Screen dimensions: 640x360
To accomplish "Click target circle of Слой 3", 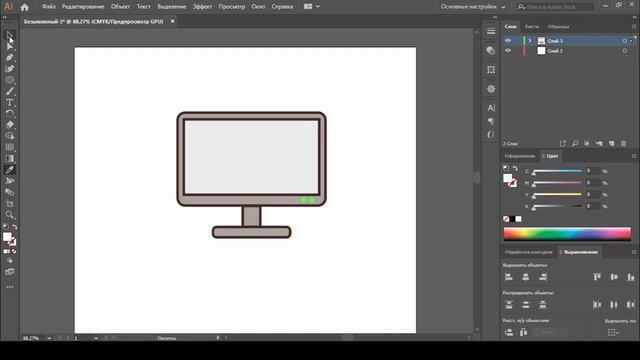I will [624, 41].
